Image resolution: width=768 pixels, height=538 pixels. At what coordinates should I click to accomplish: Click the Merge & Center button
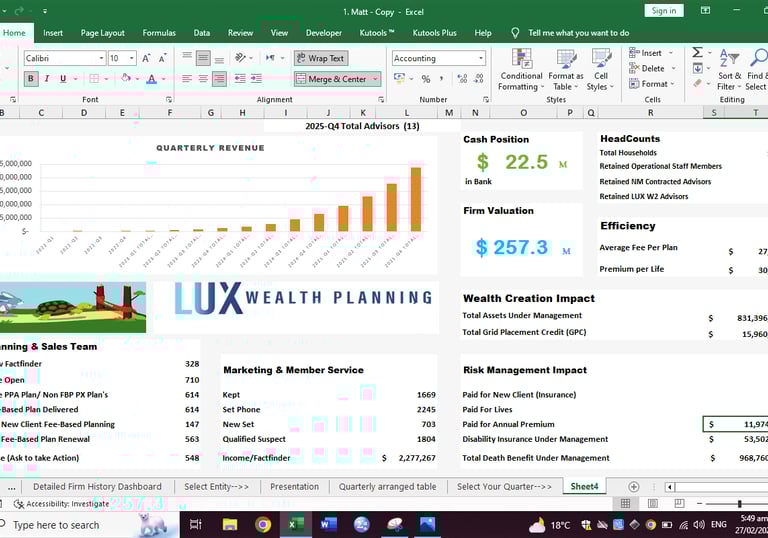point(332,79)
